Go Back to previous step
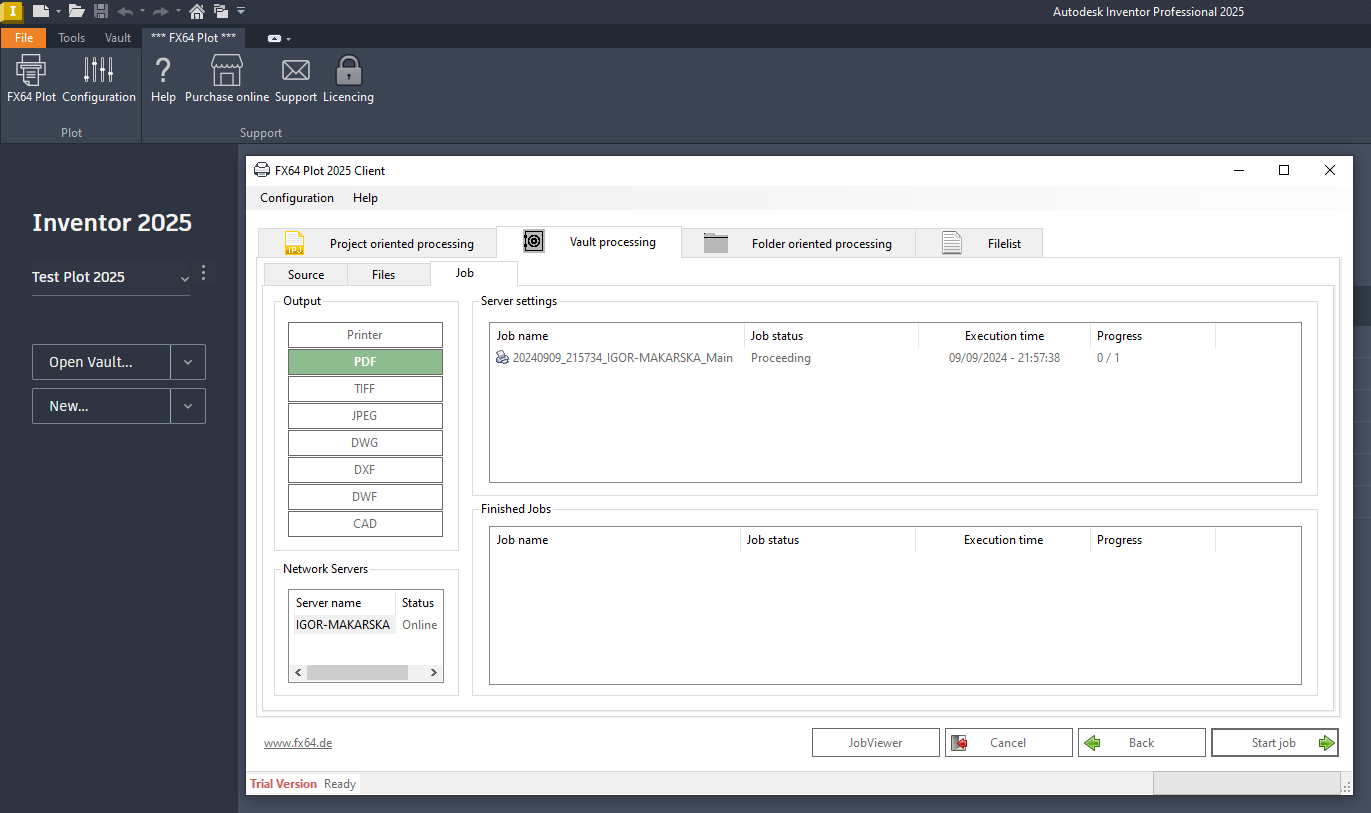The width and height of the screenshot is (1371, 813). (x=1141, y=743)
